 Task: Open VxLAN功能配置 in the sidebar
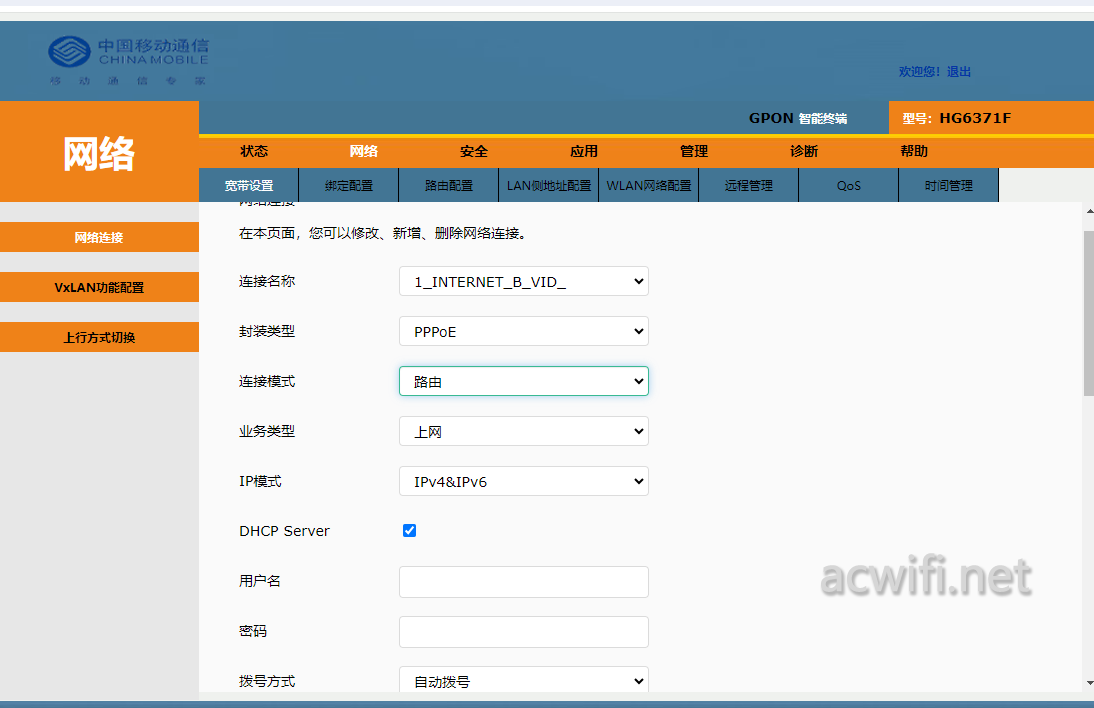99,287
